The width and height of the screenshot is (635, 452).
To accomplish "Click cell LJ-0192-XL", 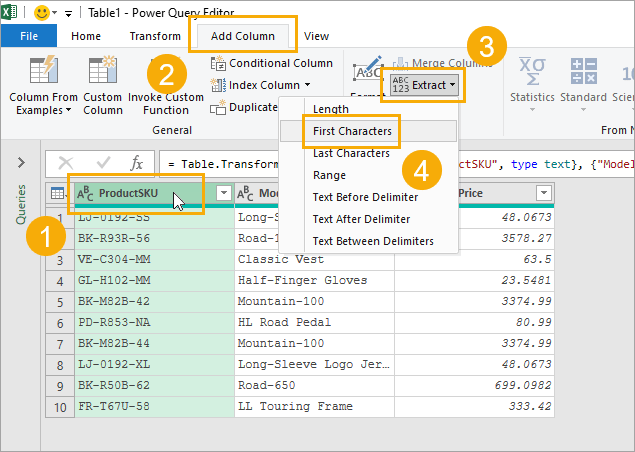I will (154, 365).
